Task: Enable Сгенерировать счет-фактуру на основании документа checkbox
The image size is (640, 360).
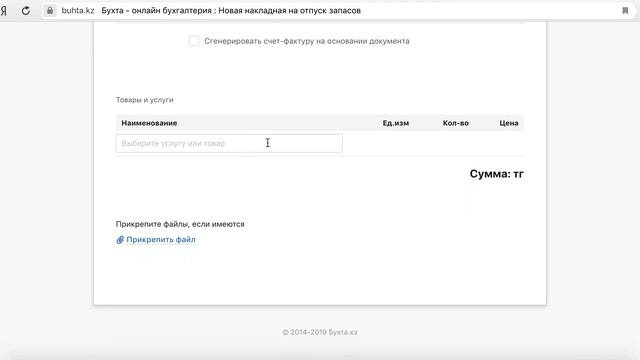Action: click(x=194, y=41)
